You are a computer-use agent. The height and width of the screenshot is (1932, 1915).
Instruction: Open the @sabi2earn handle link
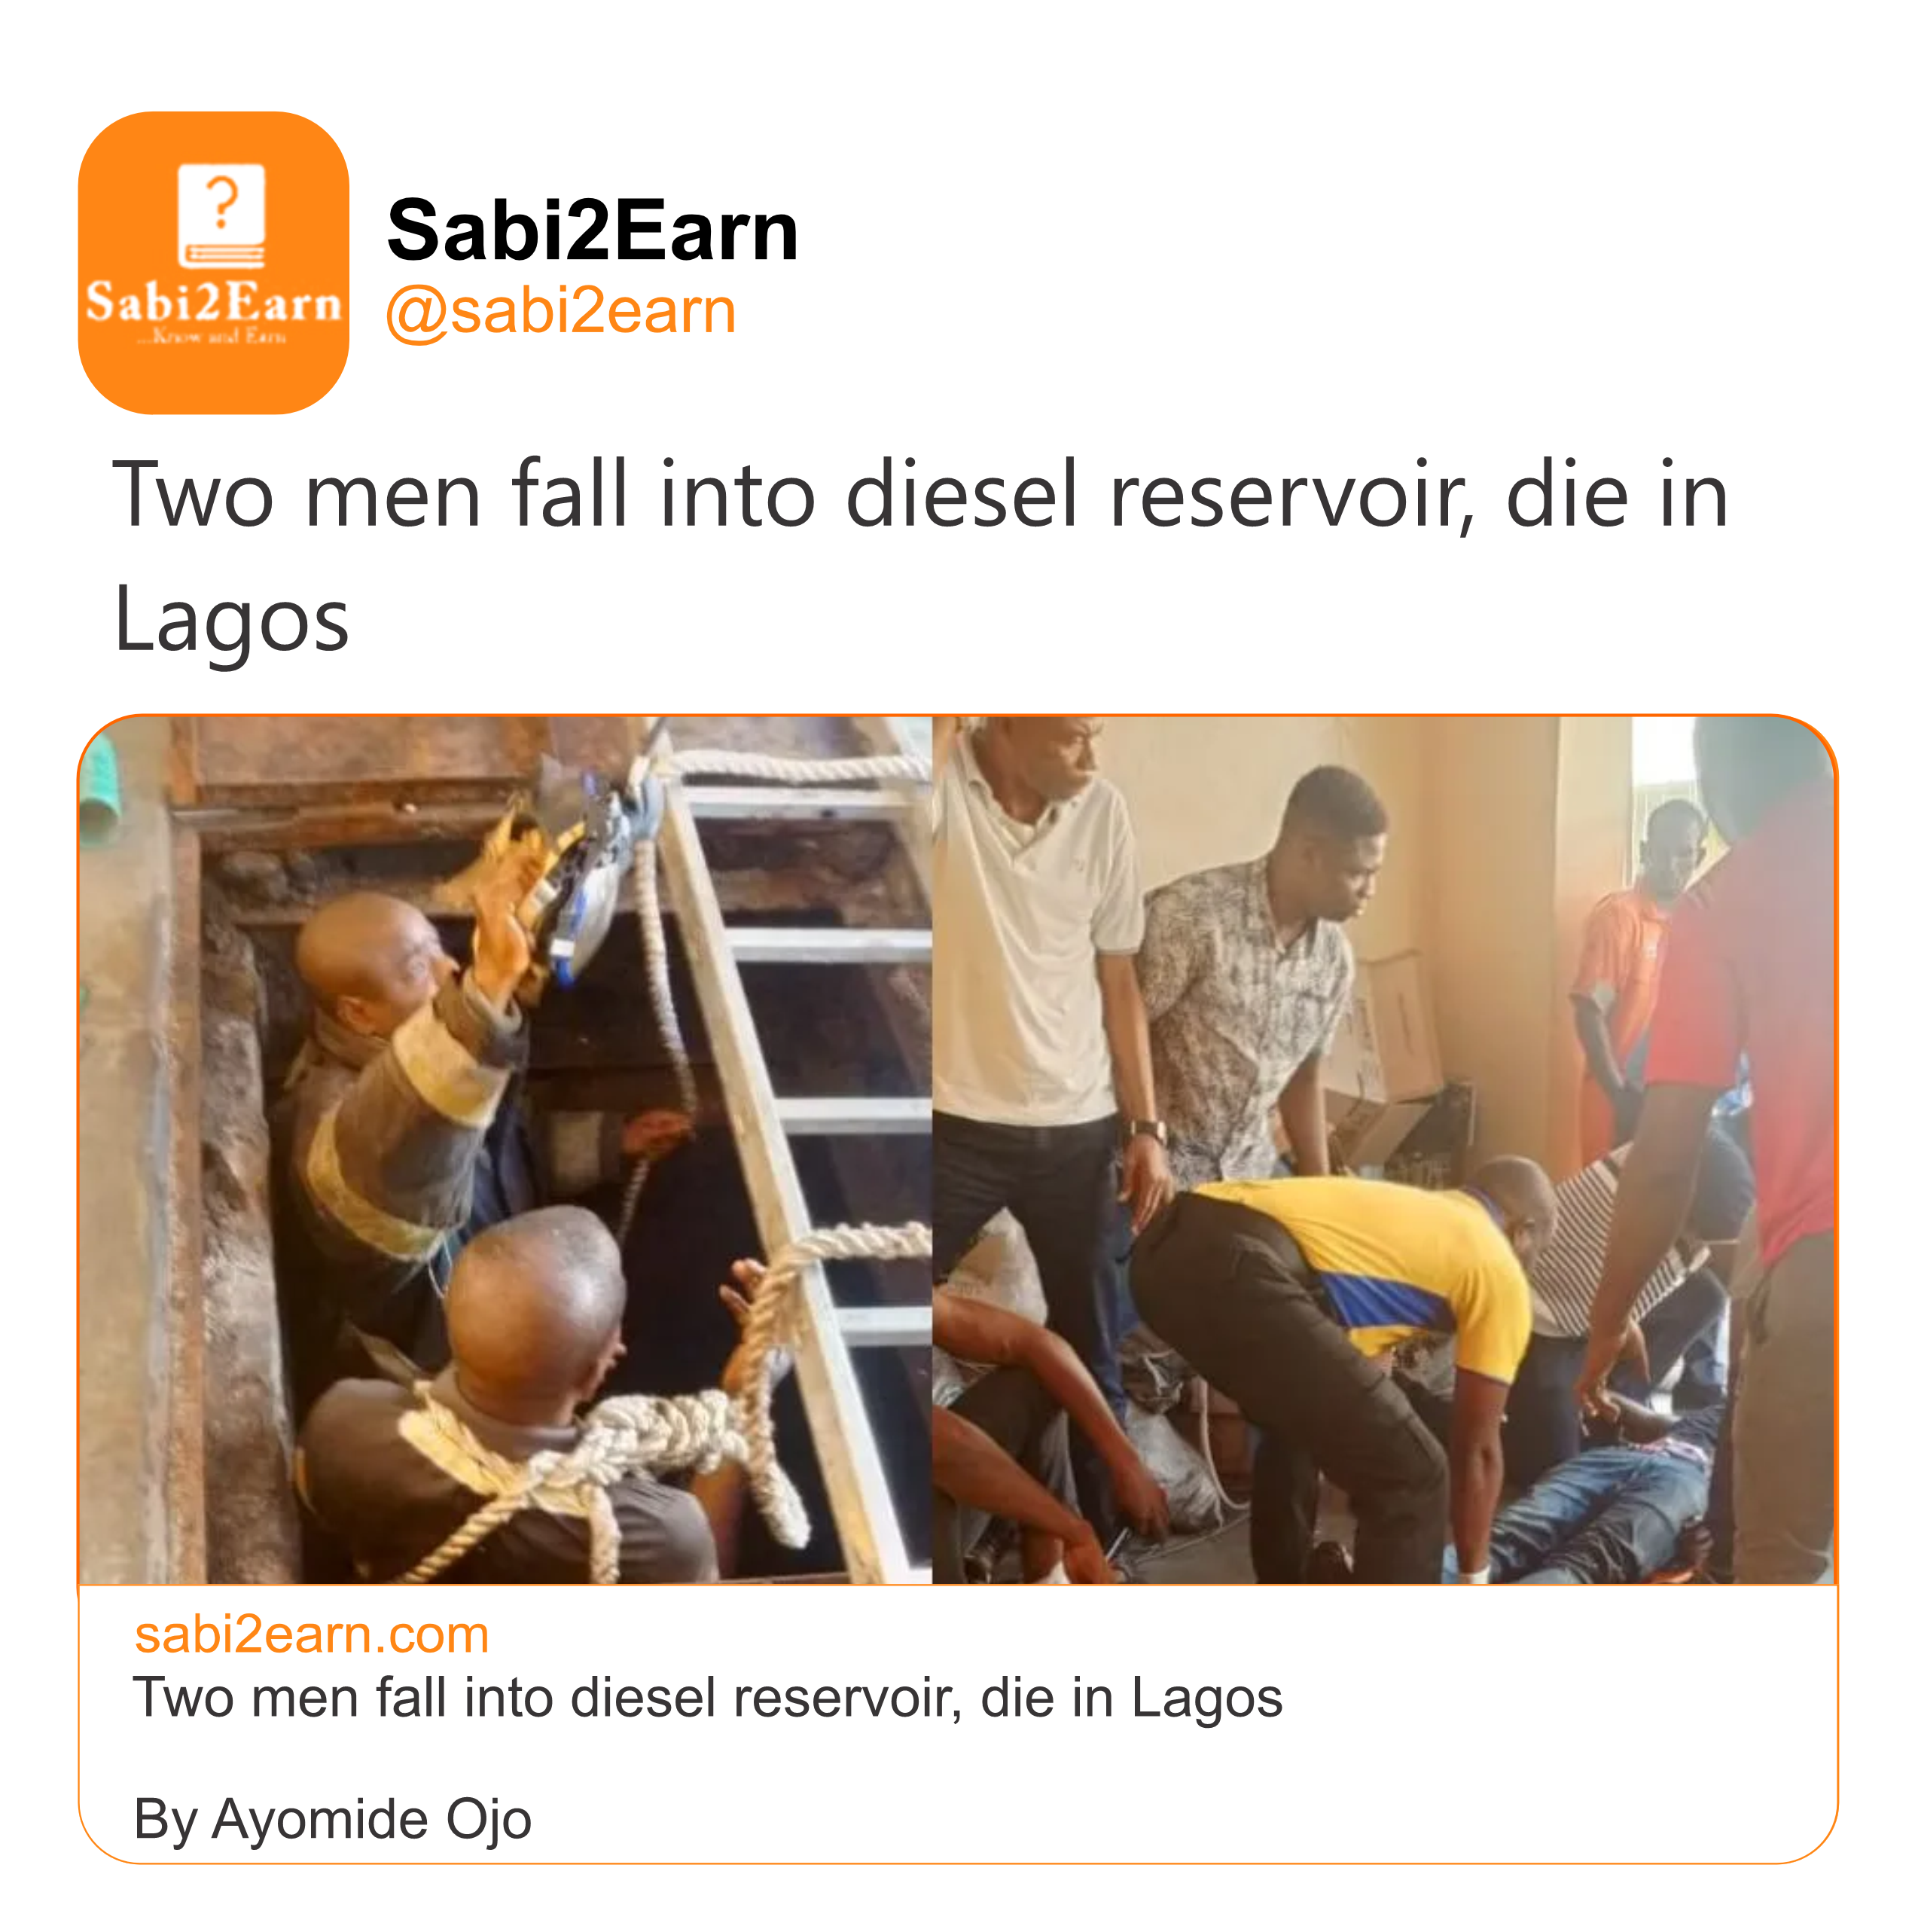pyautogui.click(x=561, y=311)
